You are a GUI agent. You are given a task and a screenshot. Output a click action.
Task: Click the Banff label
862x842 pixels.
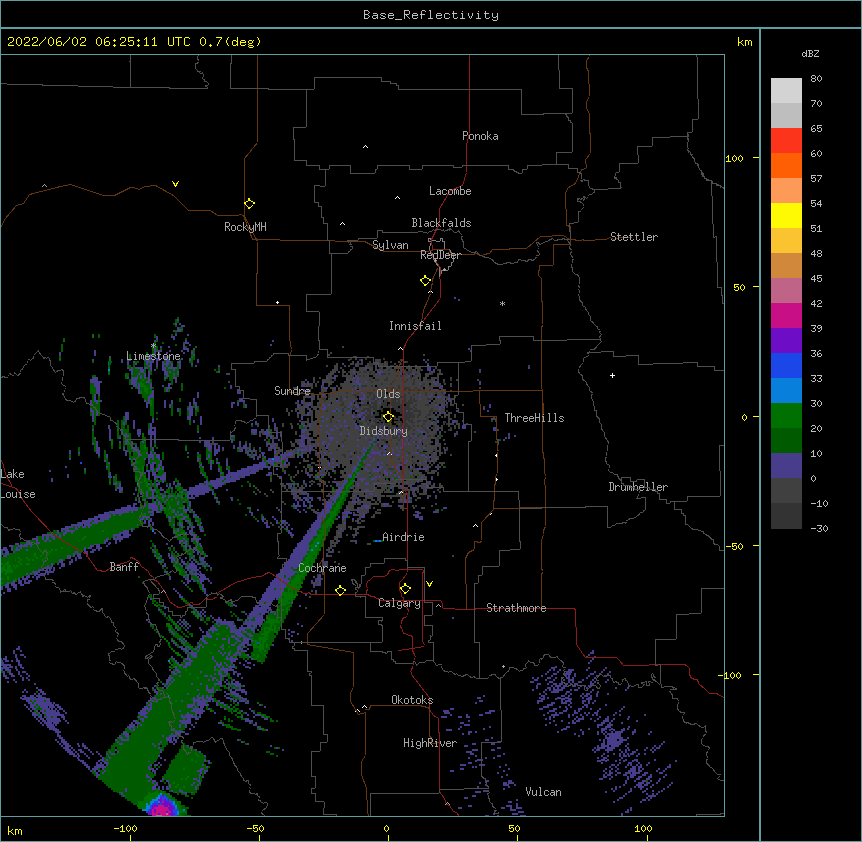click(x=124, y=567)
